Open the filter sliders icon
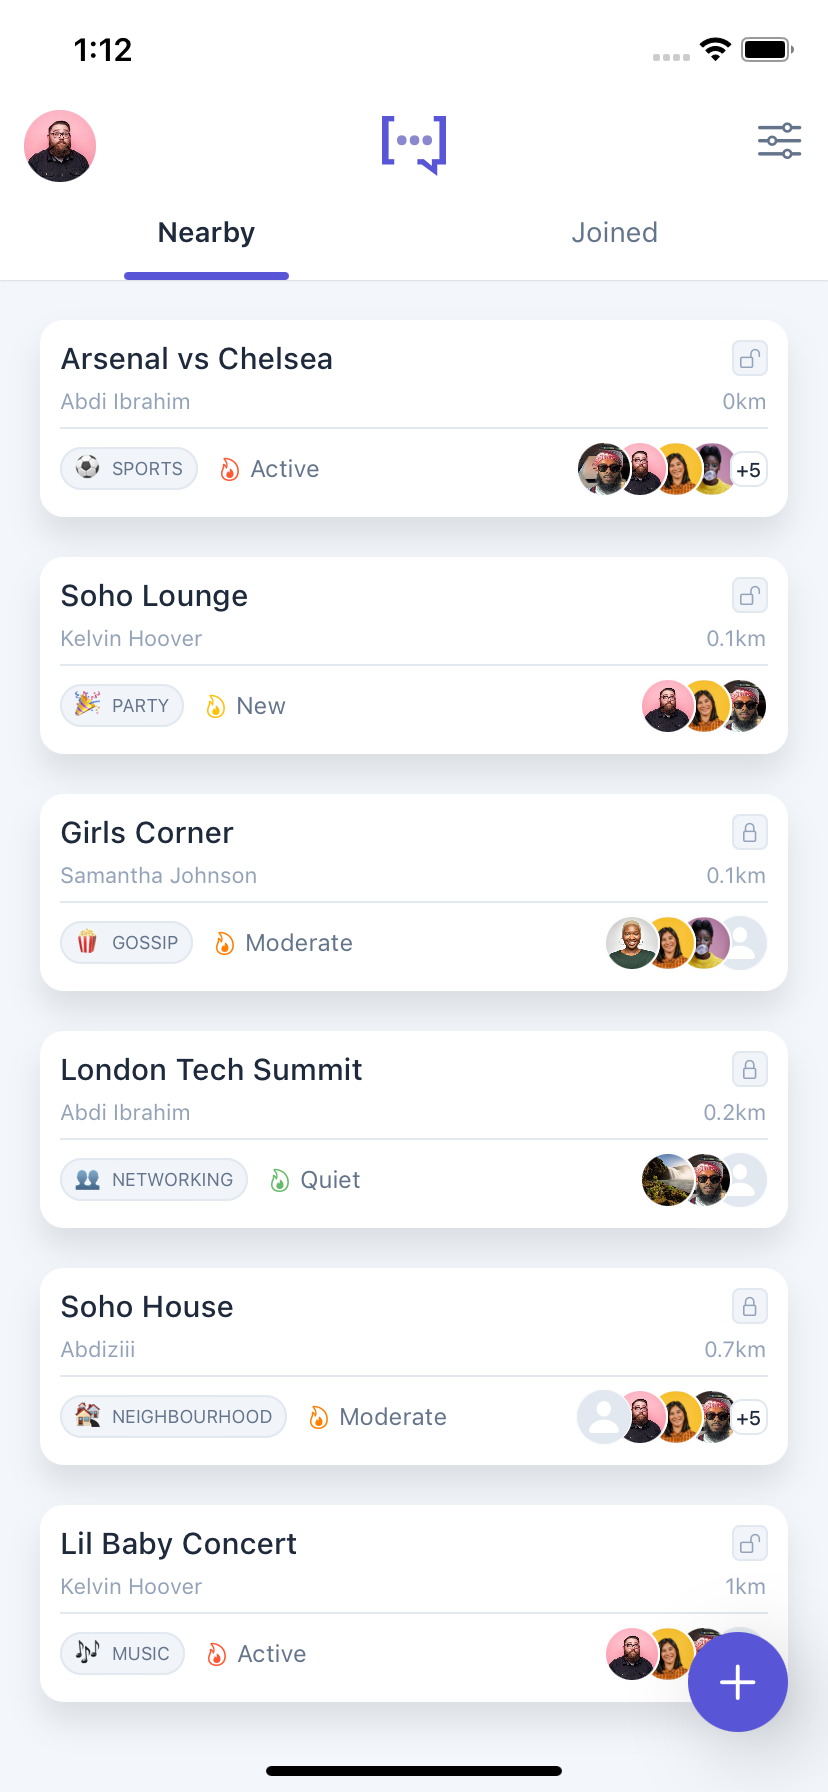828x1792 pixels. pos(779,141)
